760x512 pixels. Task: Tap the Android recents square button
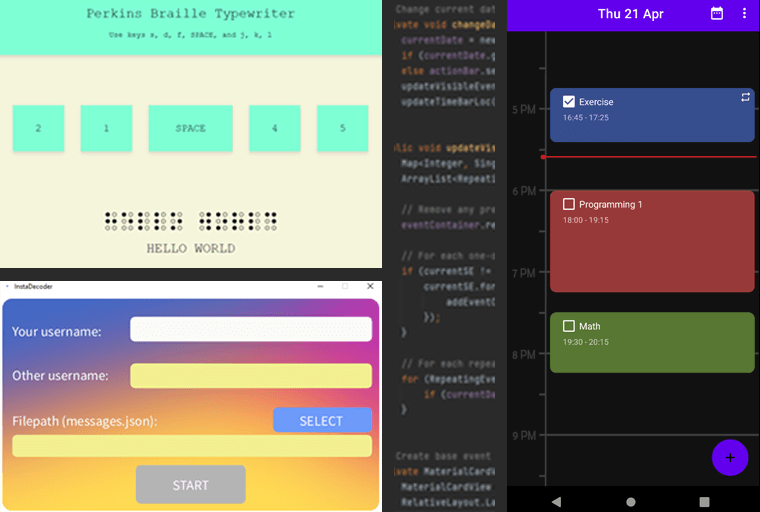click(704, 501)
